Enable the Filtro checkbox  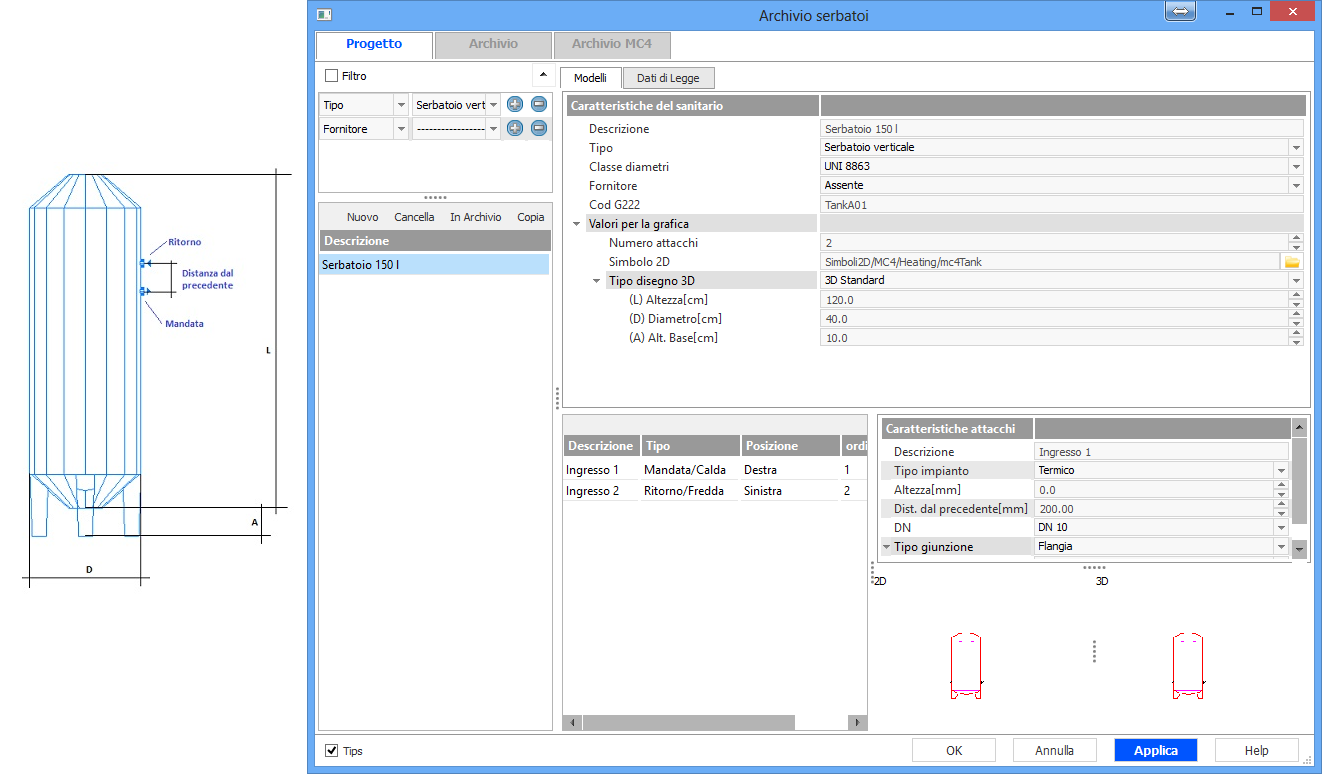pyautogui.click(x=332, y=76)
